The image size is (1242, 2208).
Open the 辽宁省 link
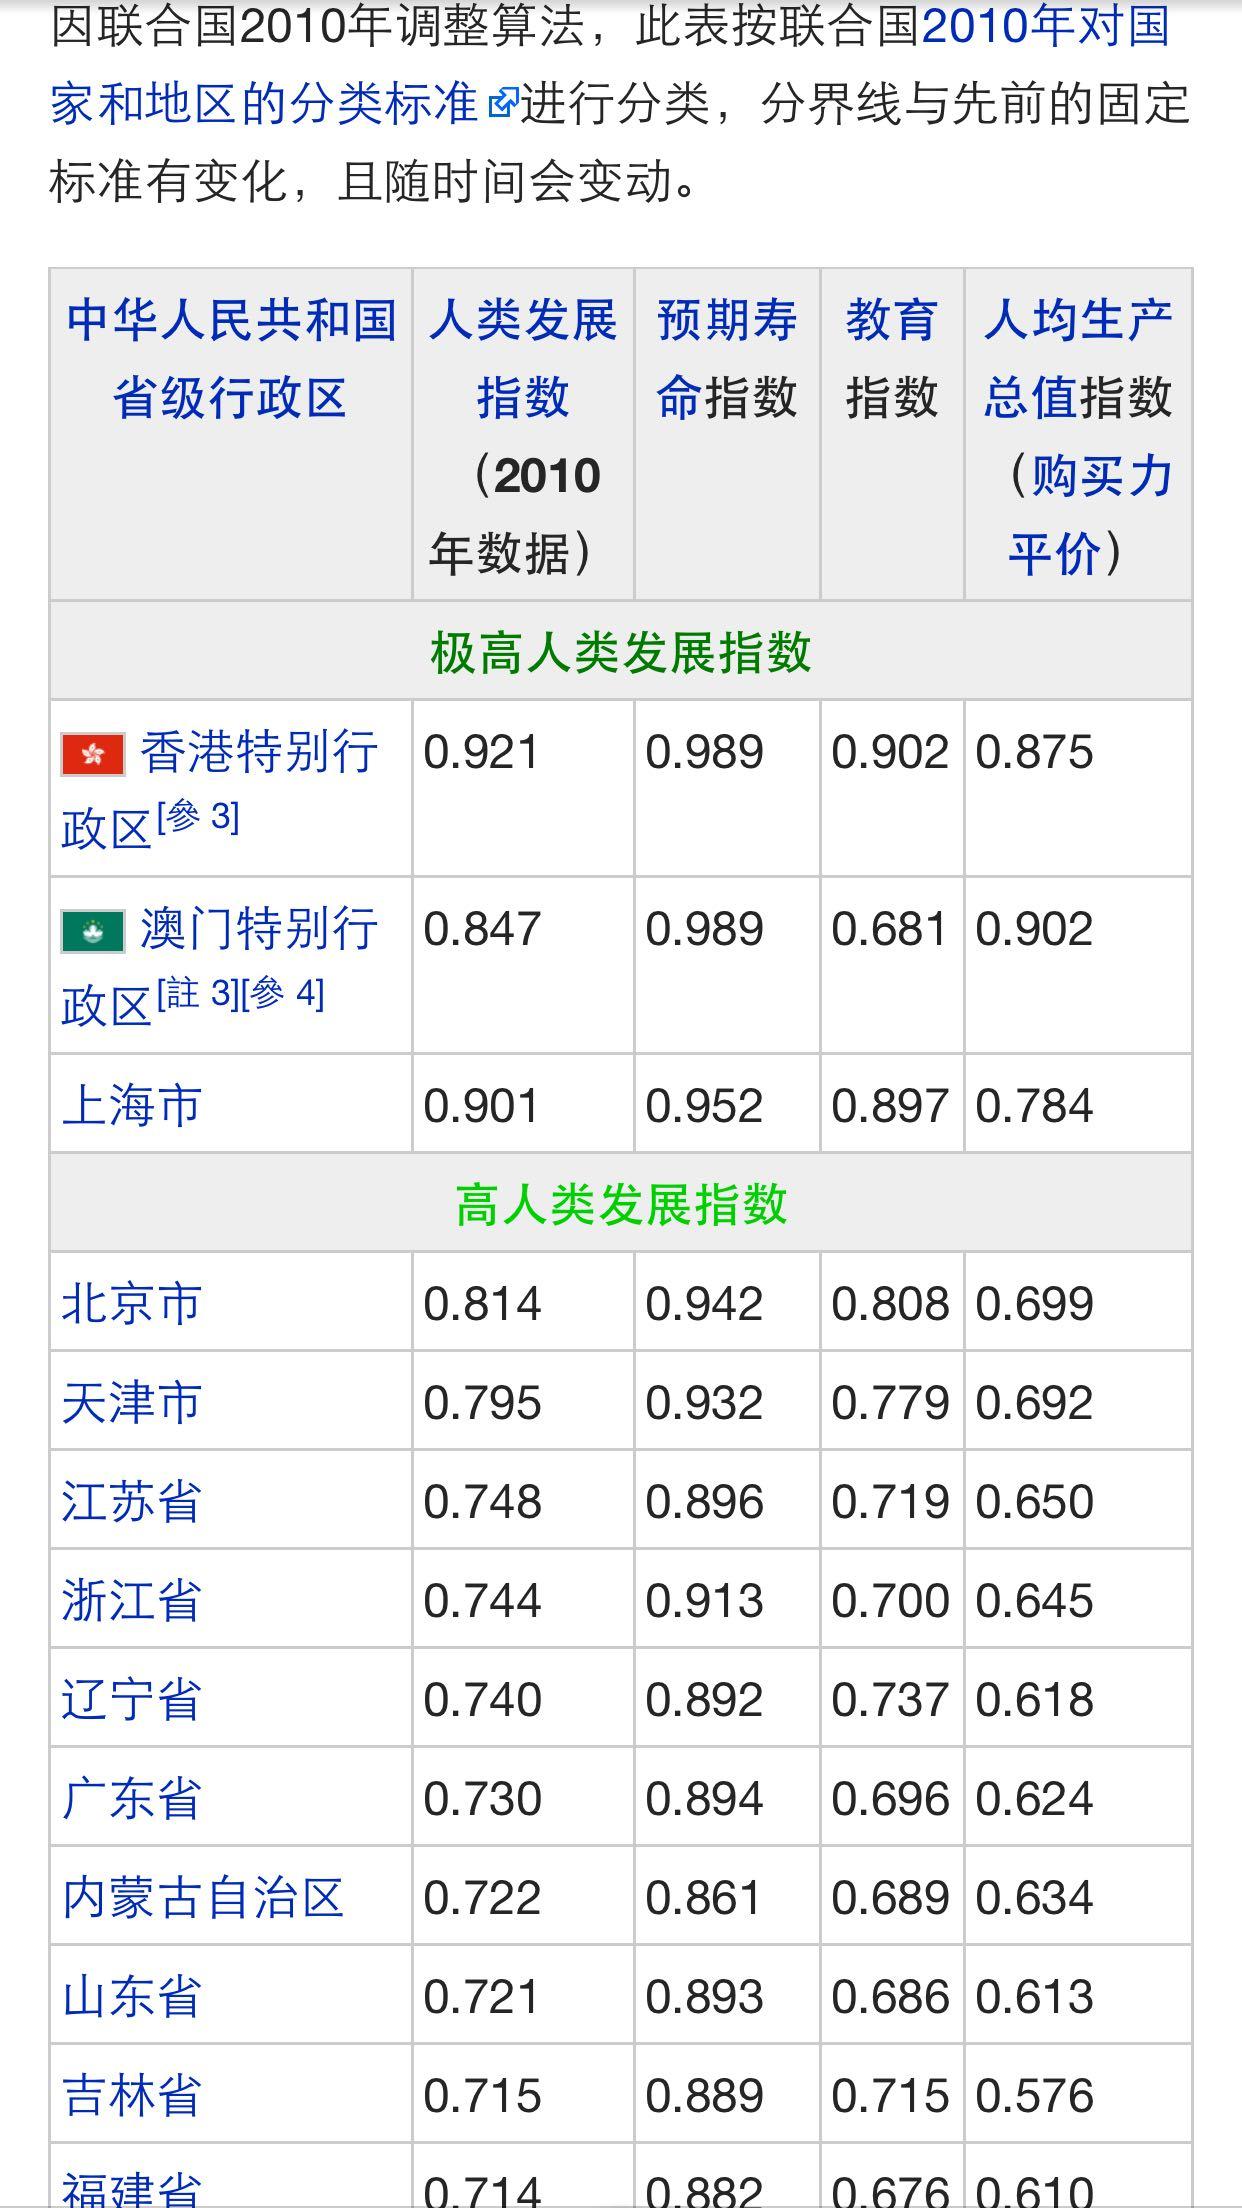pyautogui.click(x=132, y=1700)
